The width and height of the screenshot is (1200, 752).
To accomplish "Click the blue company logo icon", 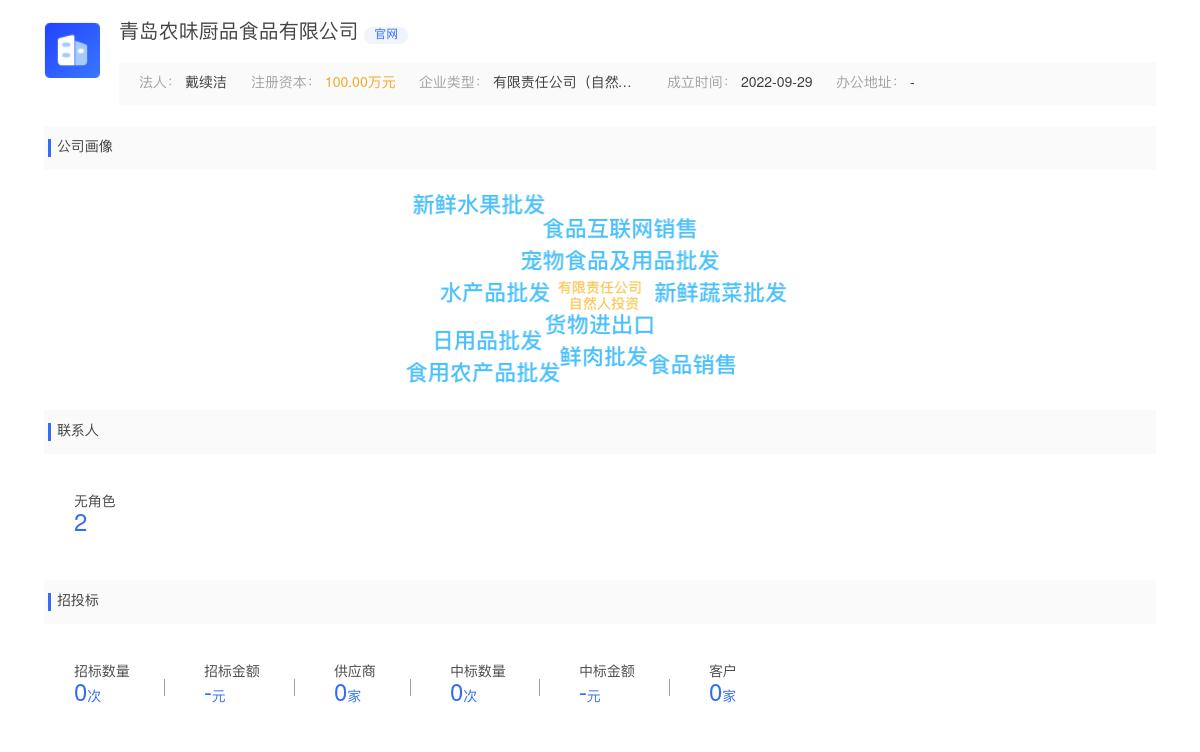I will pyautogui.click(x=72, y=50).
